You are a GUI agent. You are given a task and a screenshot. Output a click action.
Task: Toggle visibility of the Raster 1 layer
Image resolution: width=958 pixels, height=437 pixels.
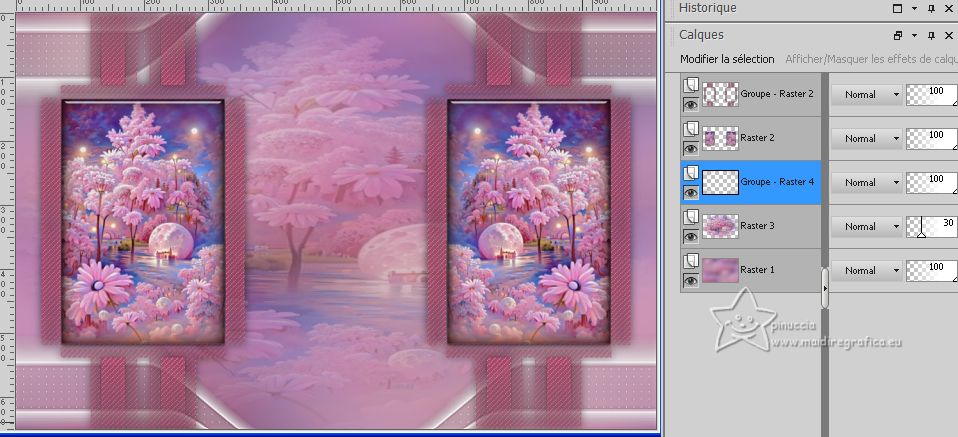coord(690,281)
